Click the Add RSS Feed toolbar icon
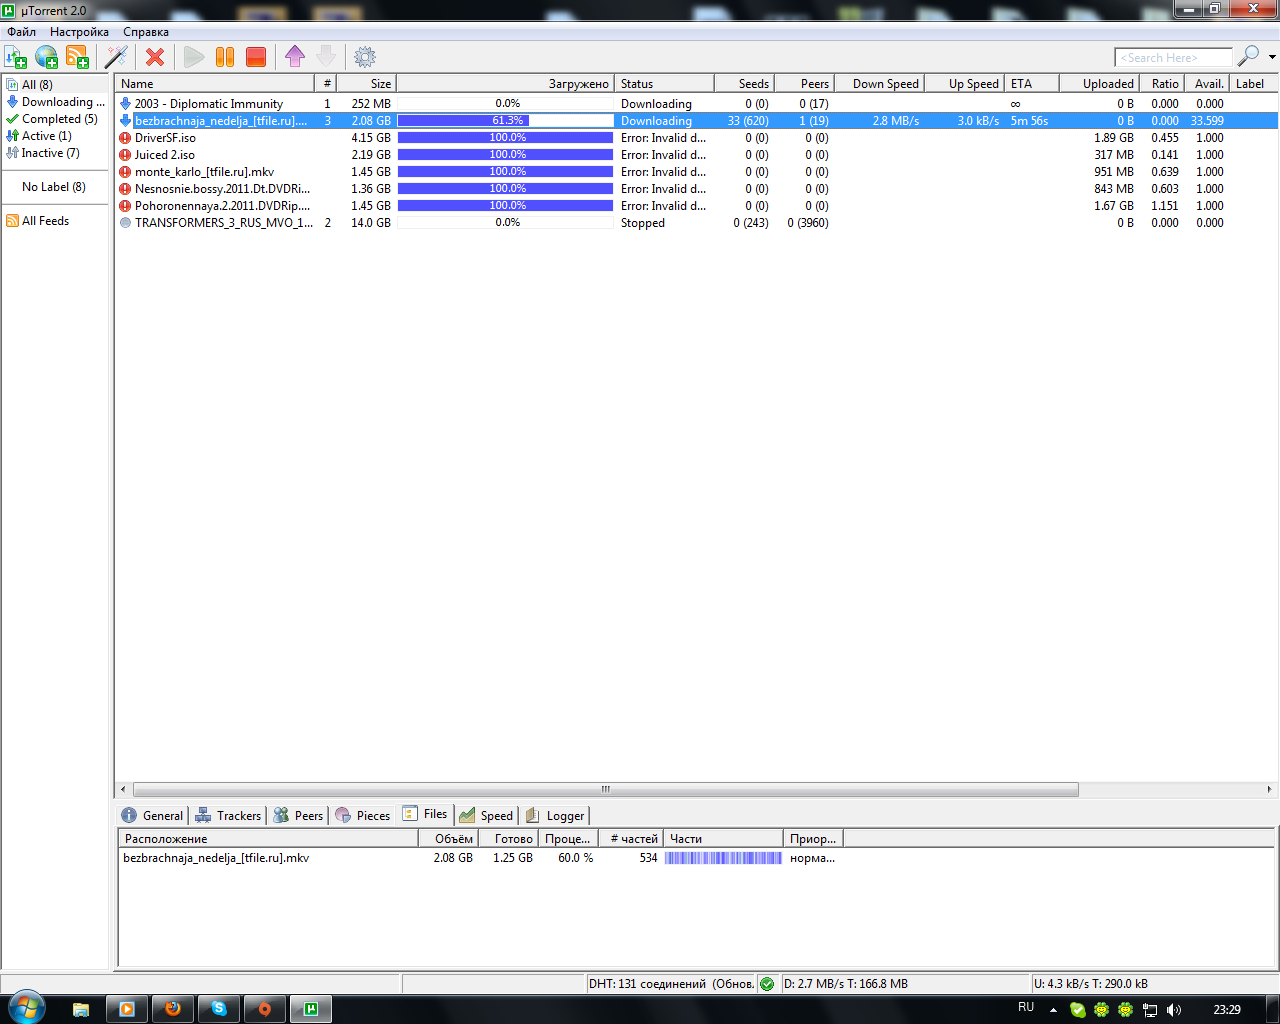This screenshot has height=1024, width=1280. 78,57
